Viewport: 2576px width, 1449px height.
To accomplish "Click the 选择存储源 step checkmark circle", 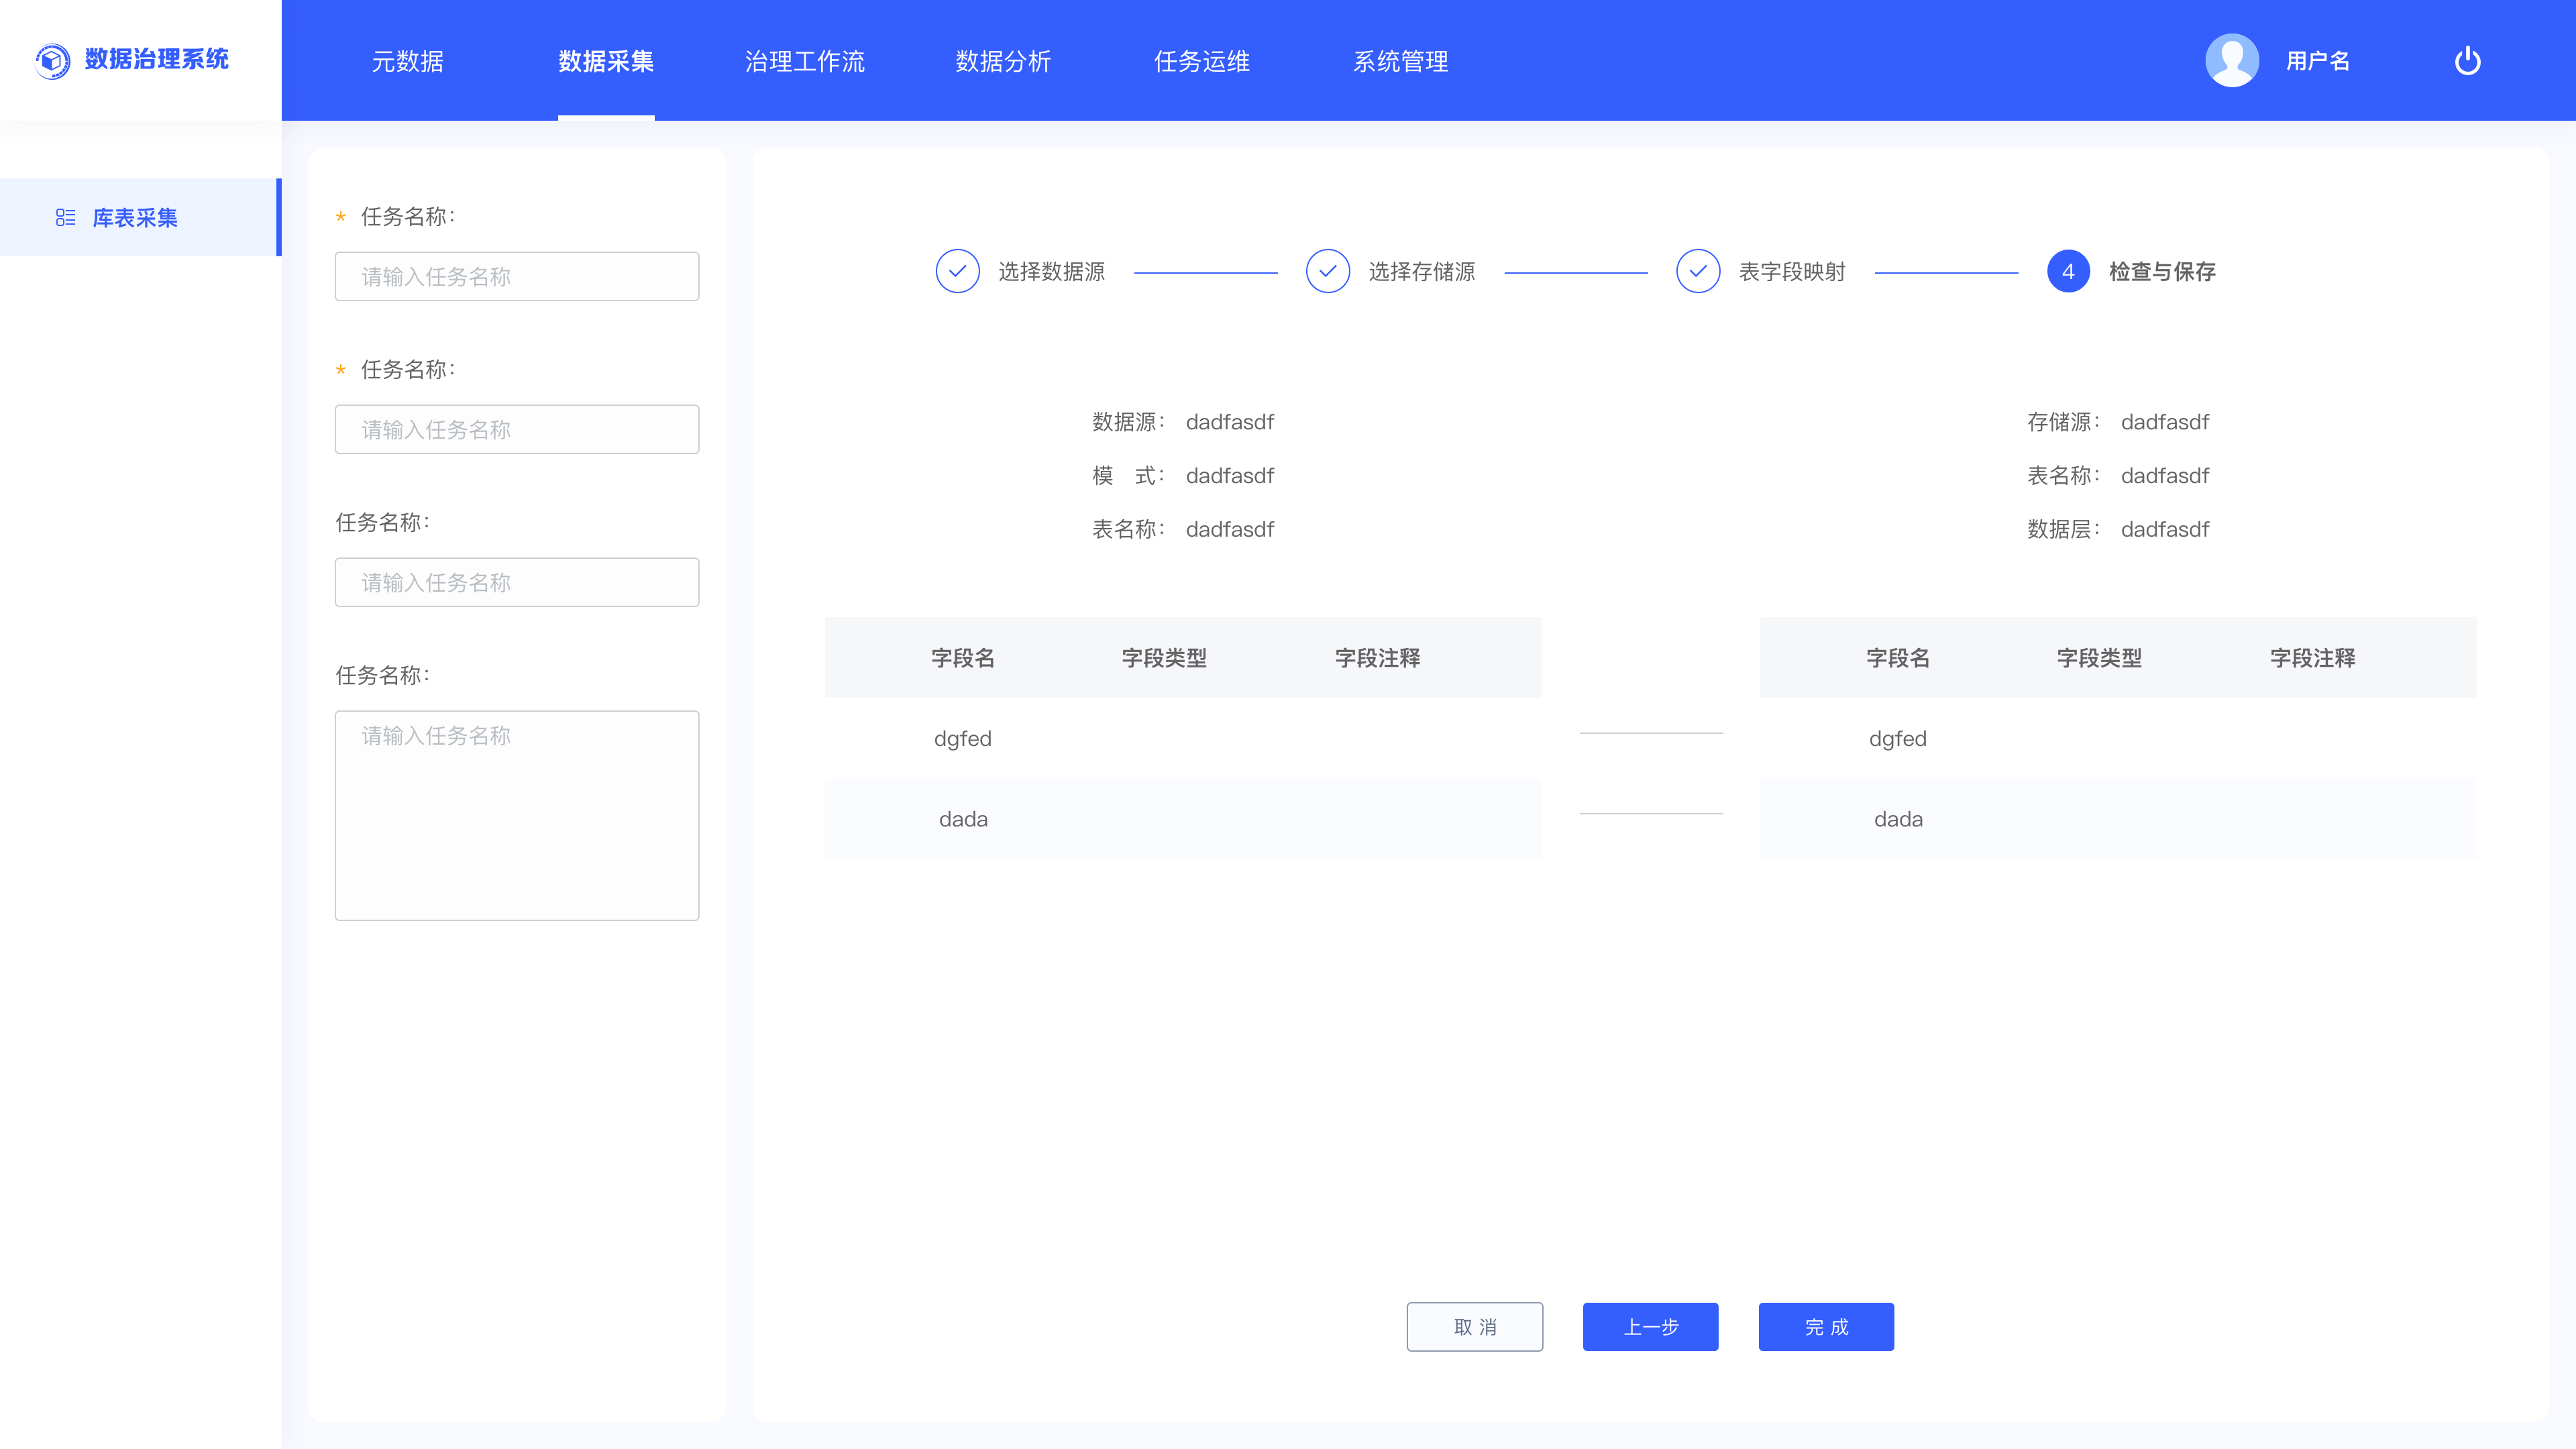I will (1328, 271).
